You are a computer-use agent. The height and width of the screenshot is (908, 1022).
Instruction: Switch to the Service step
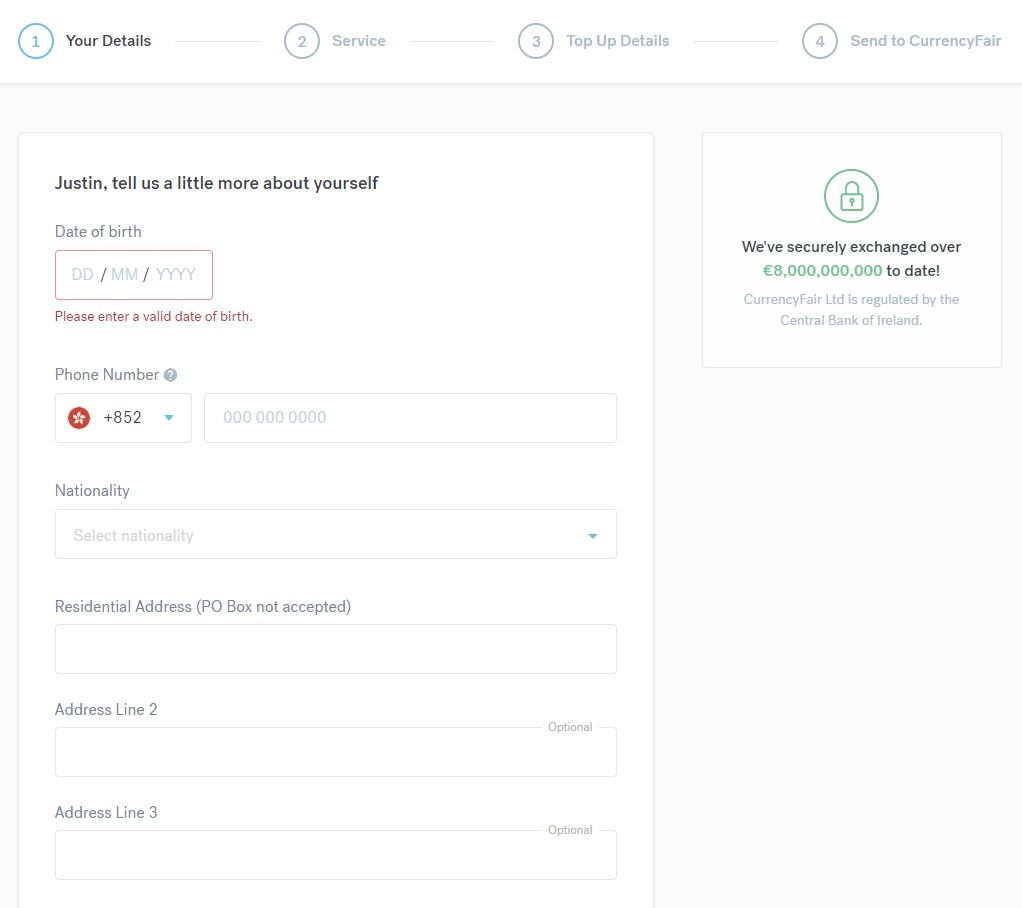click(358, 41)
